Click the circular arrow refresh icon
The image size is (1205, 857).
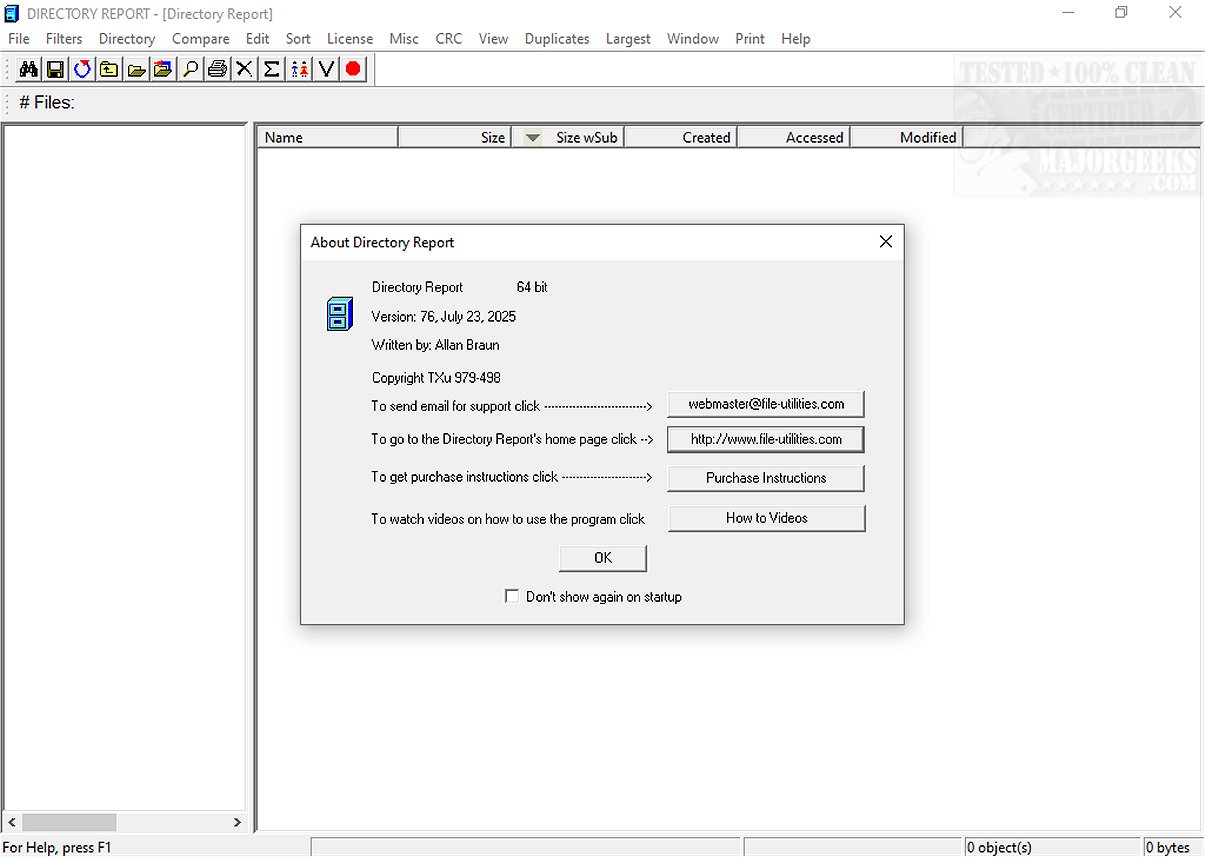tap(82, 69)
